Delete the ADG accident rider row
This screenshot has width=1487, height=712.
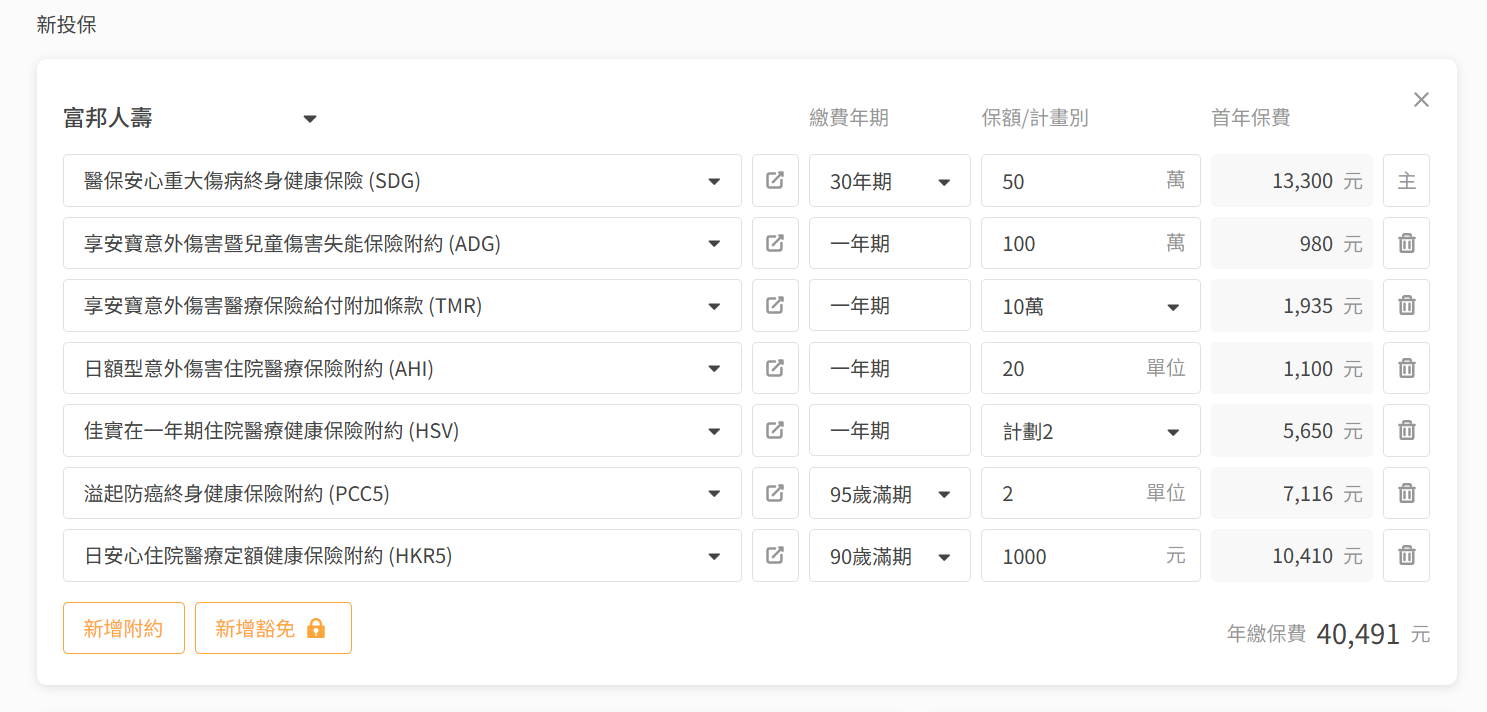(x=1406, y=243)
